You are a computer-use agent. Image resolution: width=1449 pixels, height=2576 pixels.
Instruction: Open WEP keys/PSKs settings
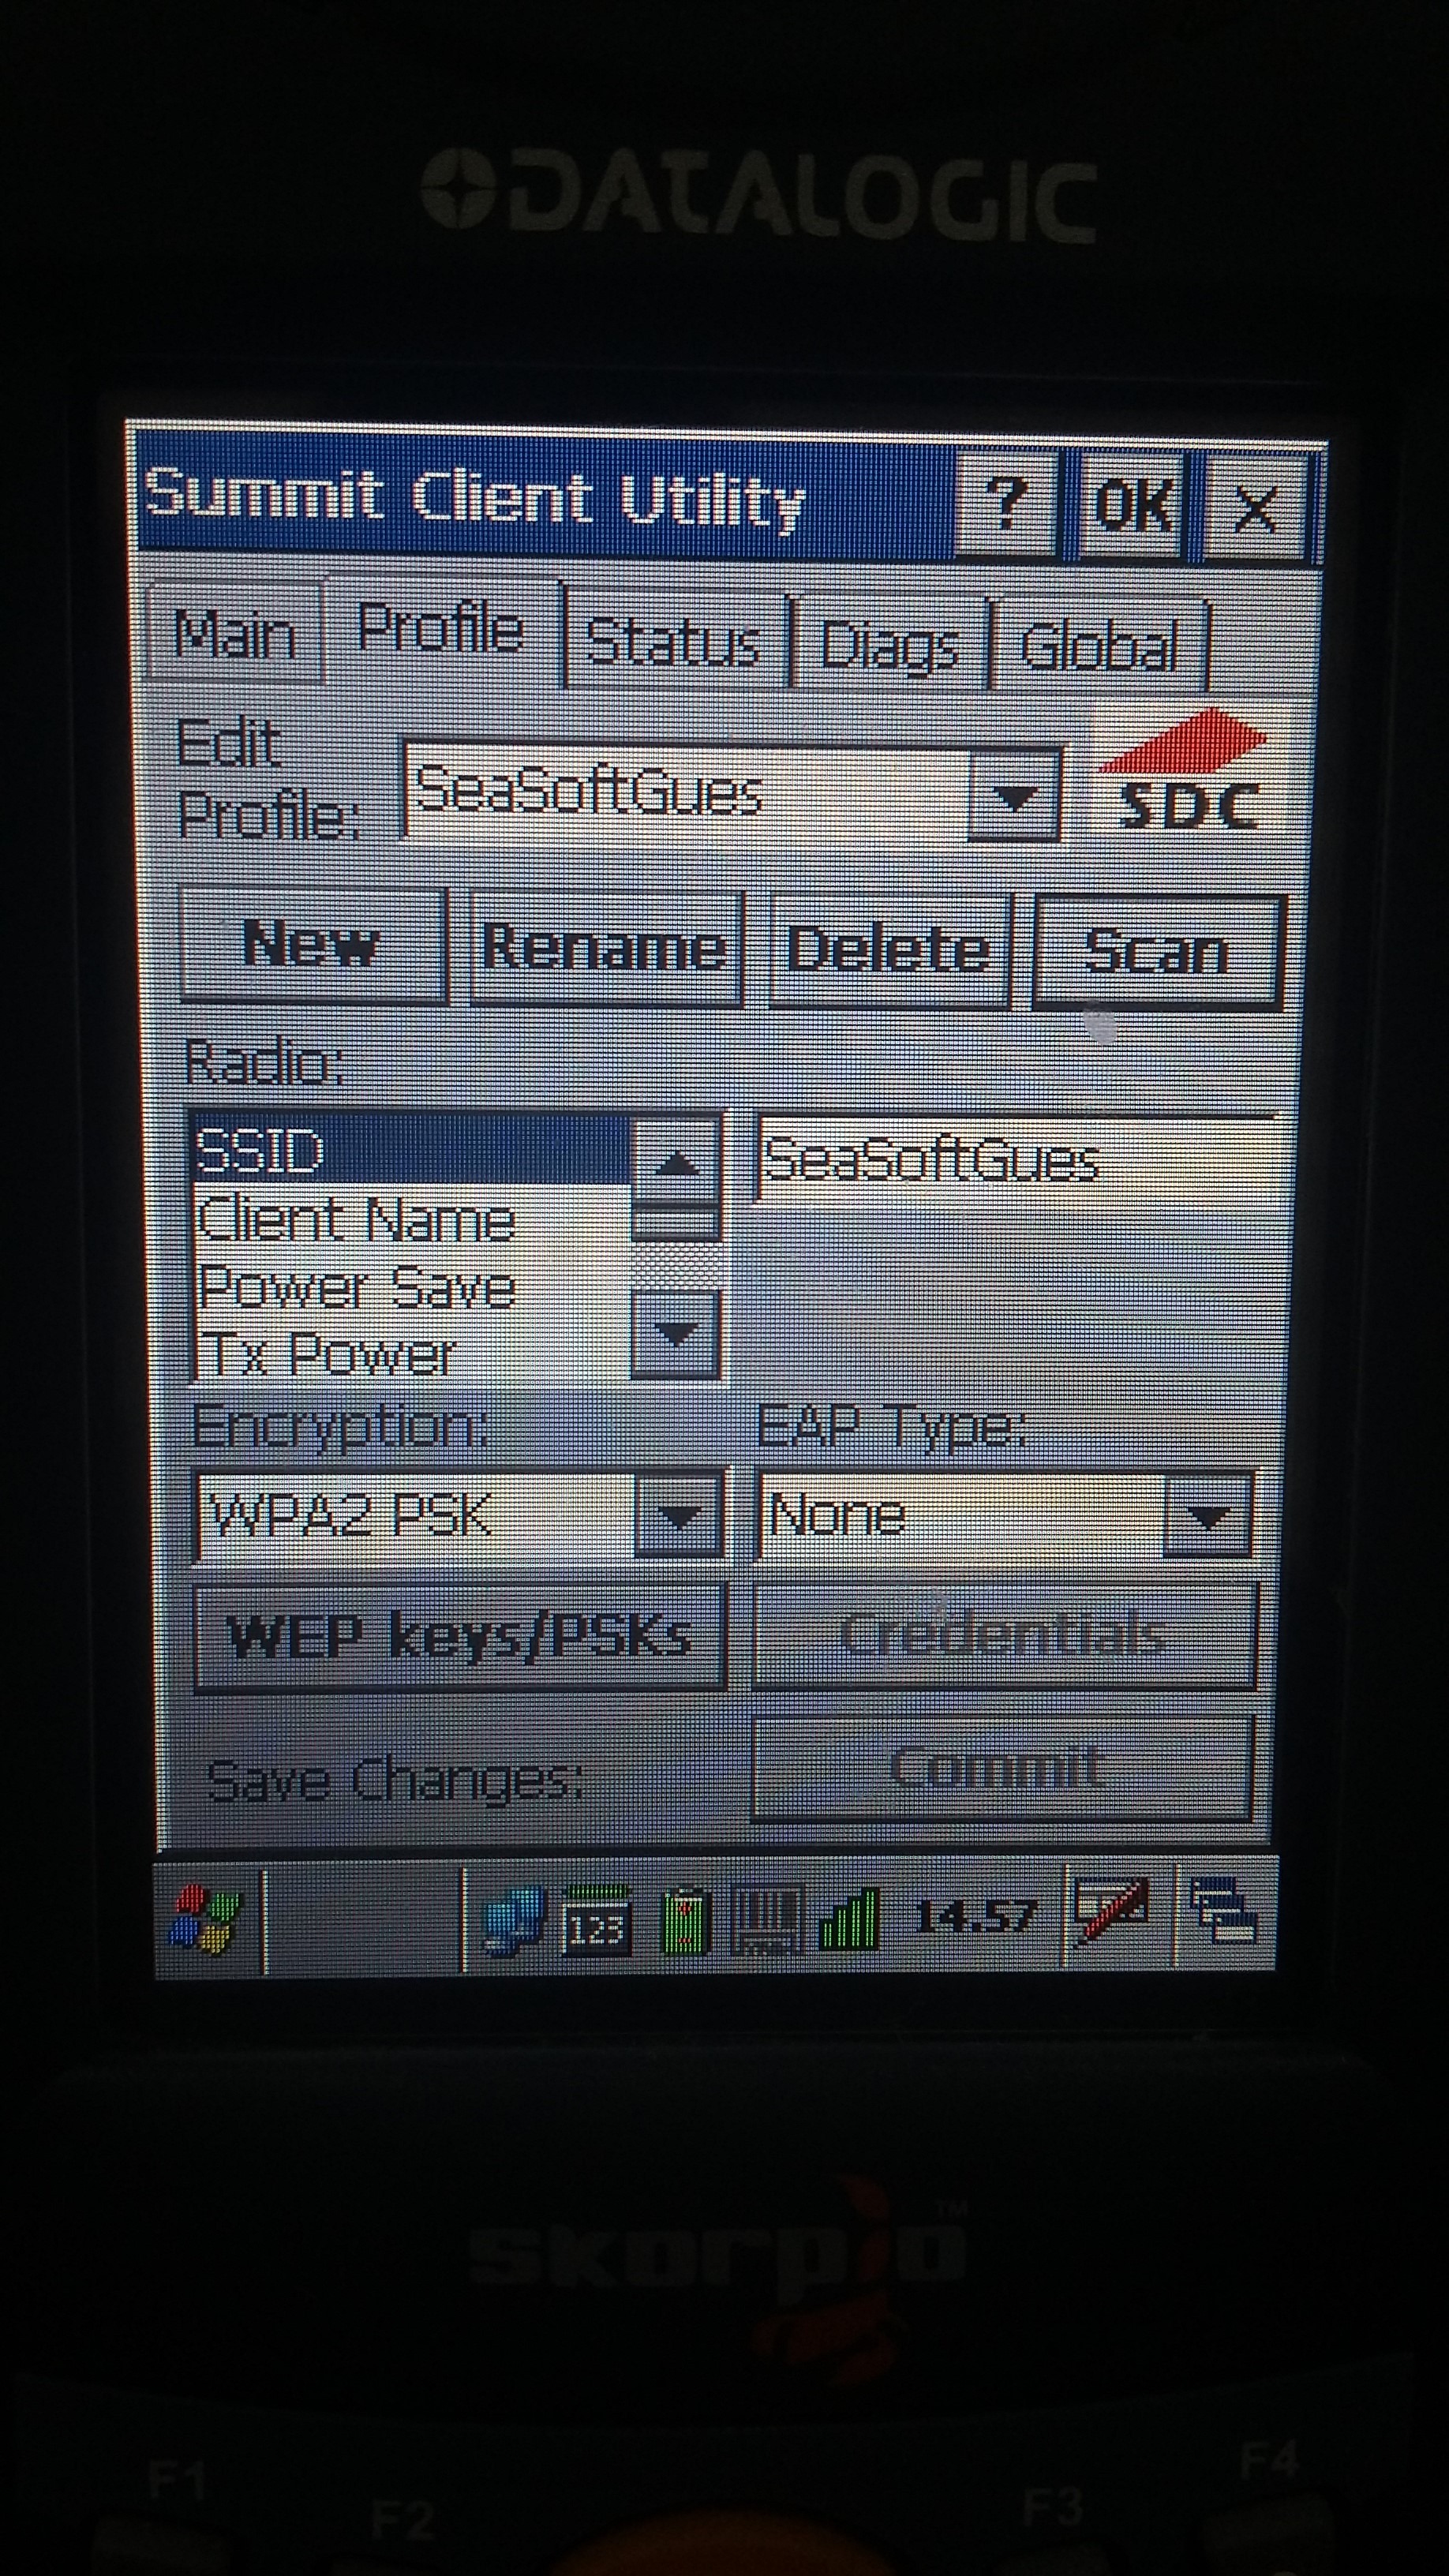459,1638
